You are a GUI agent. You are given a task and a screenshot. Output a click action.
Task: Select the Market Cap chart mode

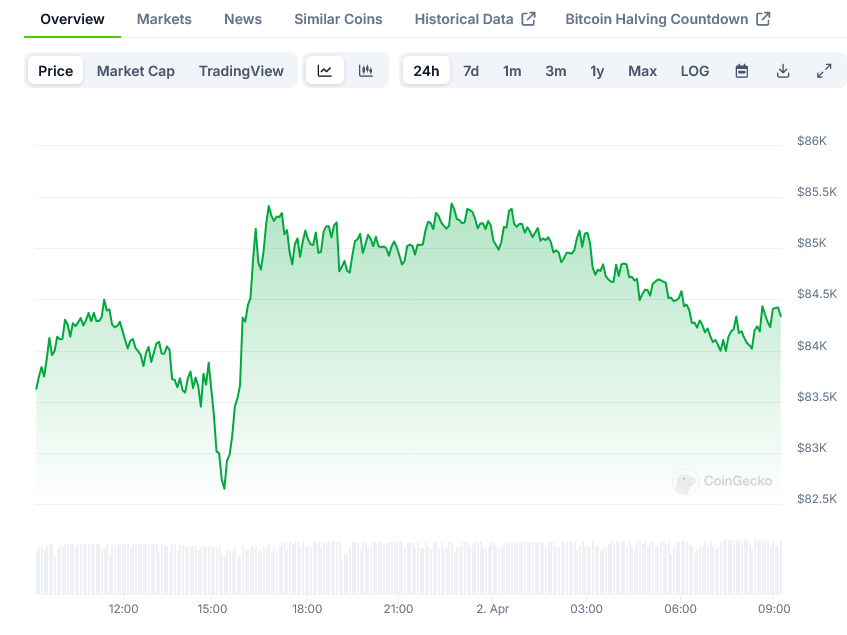[136, 71]
